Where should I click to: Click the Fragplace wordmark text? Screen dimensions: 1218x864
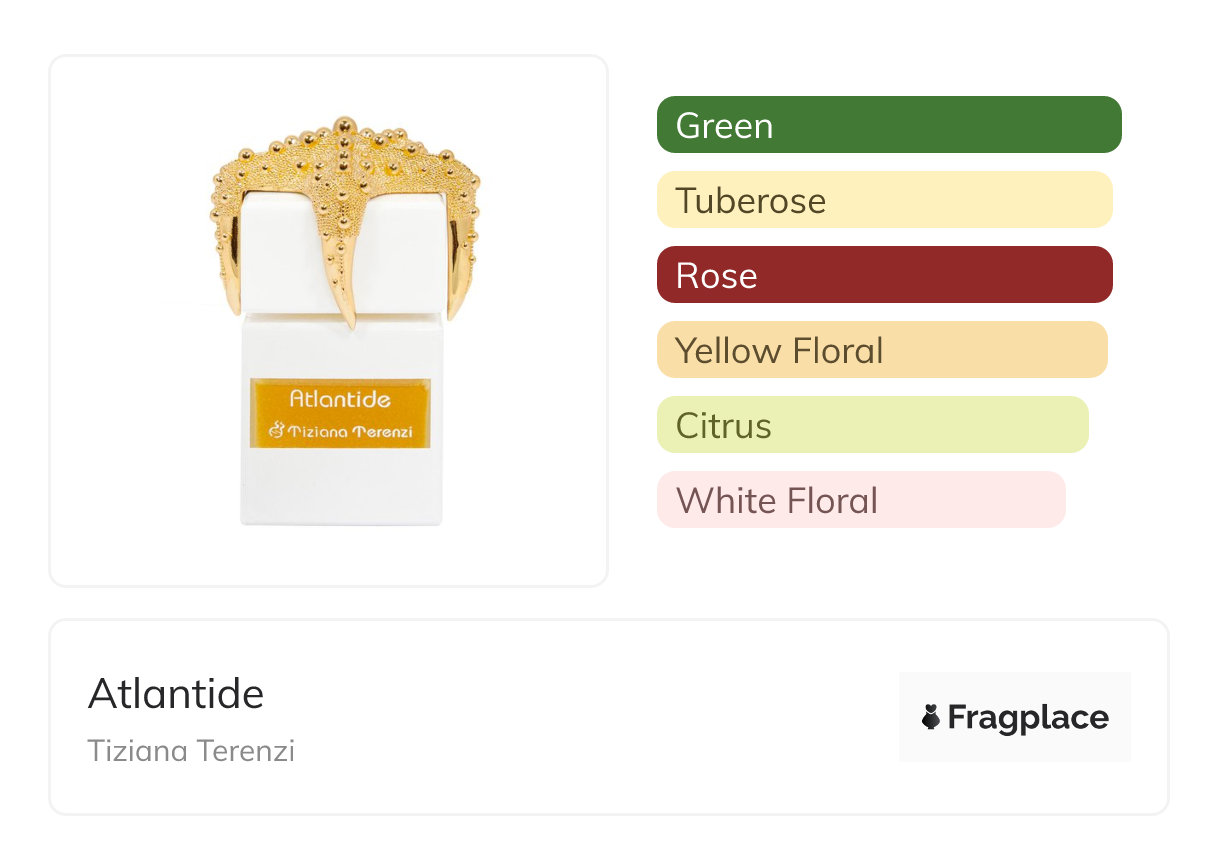coord(1028,718)
